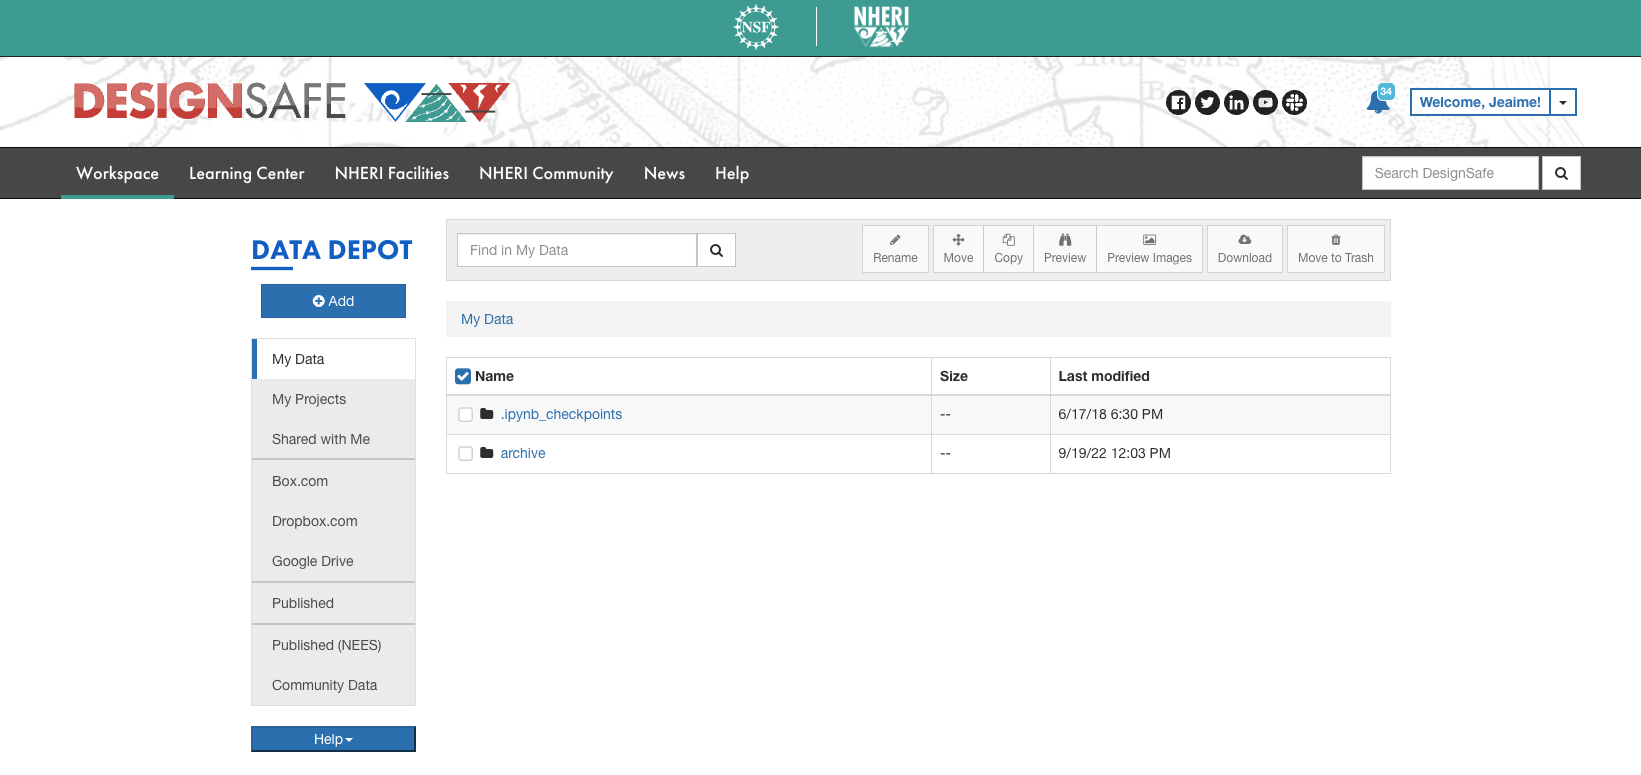This screenshot has height=775, width=1641.
Task: Open the Twitter social icon
Action: [x=1208, y=102]
